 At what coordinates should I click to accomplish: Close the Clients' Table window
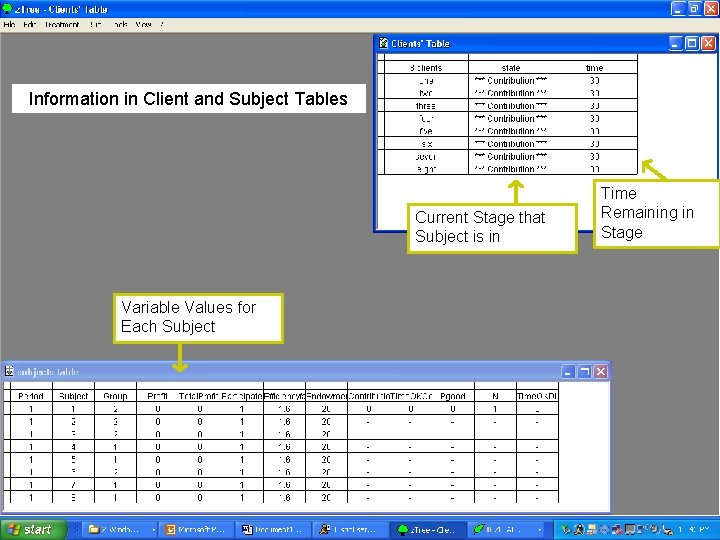point(709,44)
